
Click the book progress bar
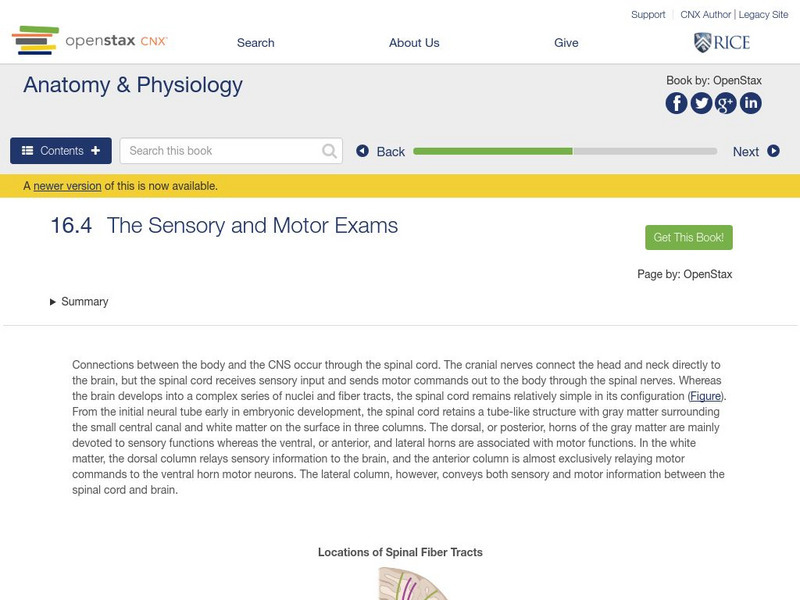(564, 151)
